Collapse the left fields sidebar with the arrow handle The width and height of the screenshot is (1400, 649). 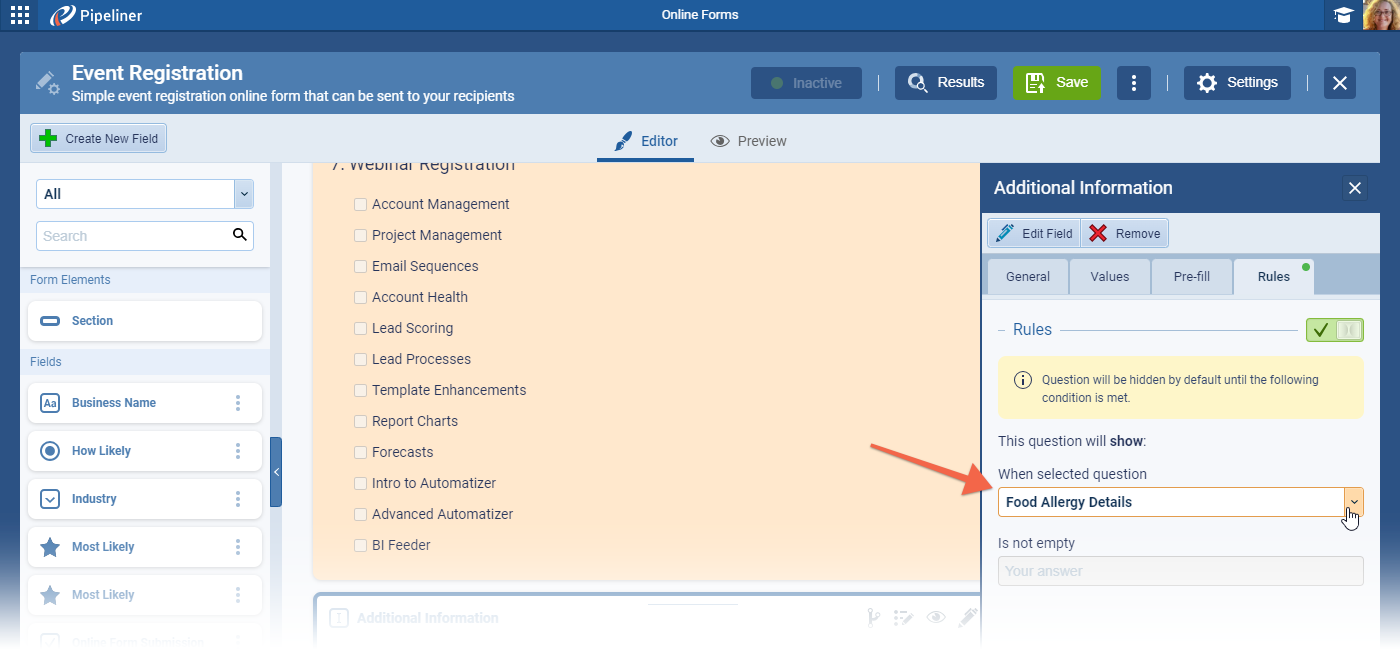[276, 472]
